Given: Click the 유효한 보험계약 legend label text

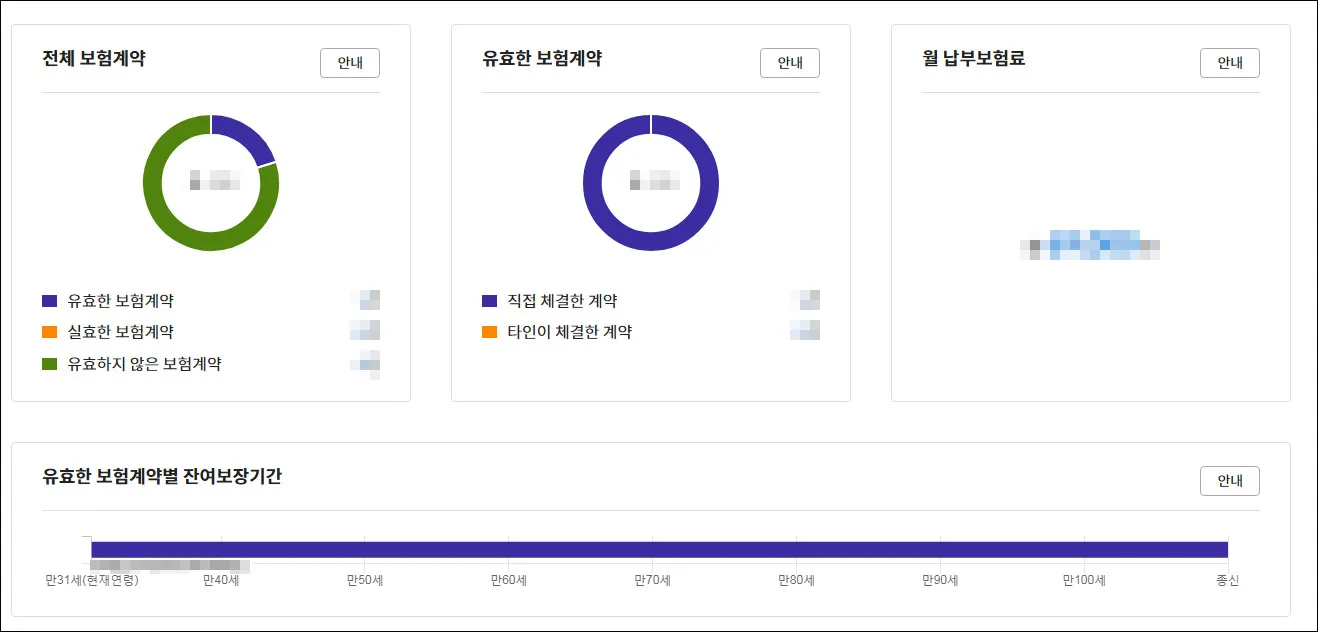Looking at the screenshot, I should [x=120, y=300].
